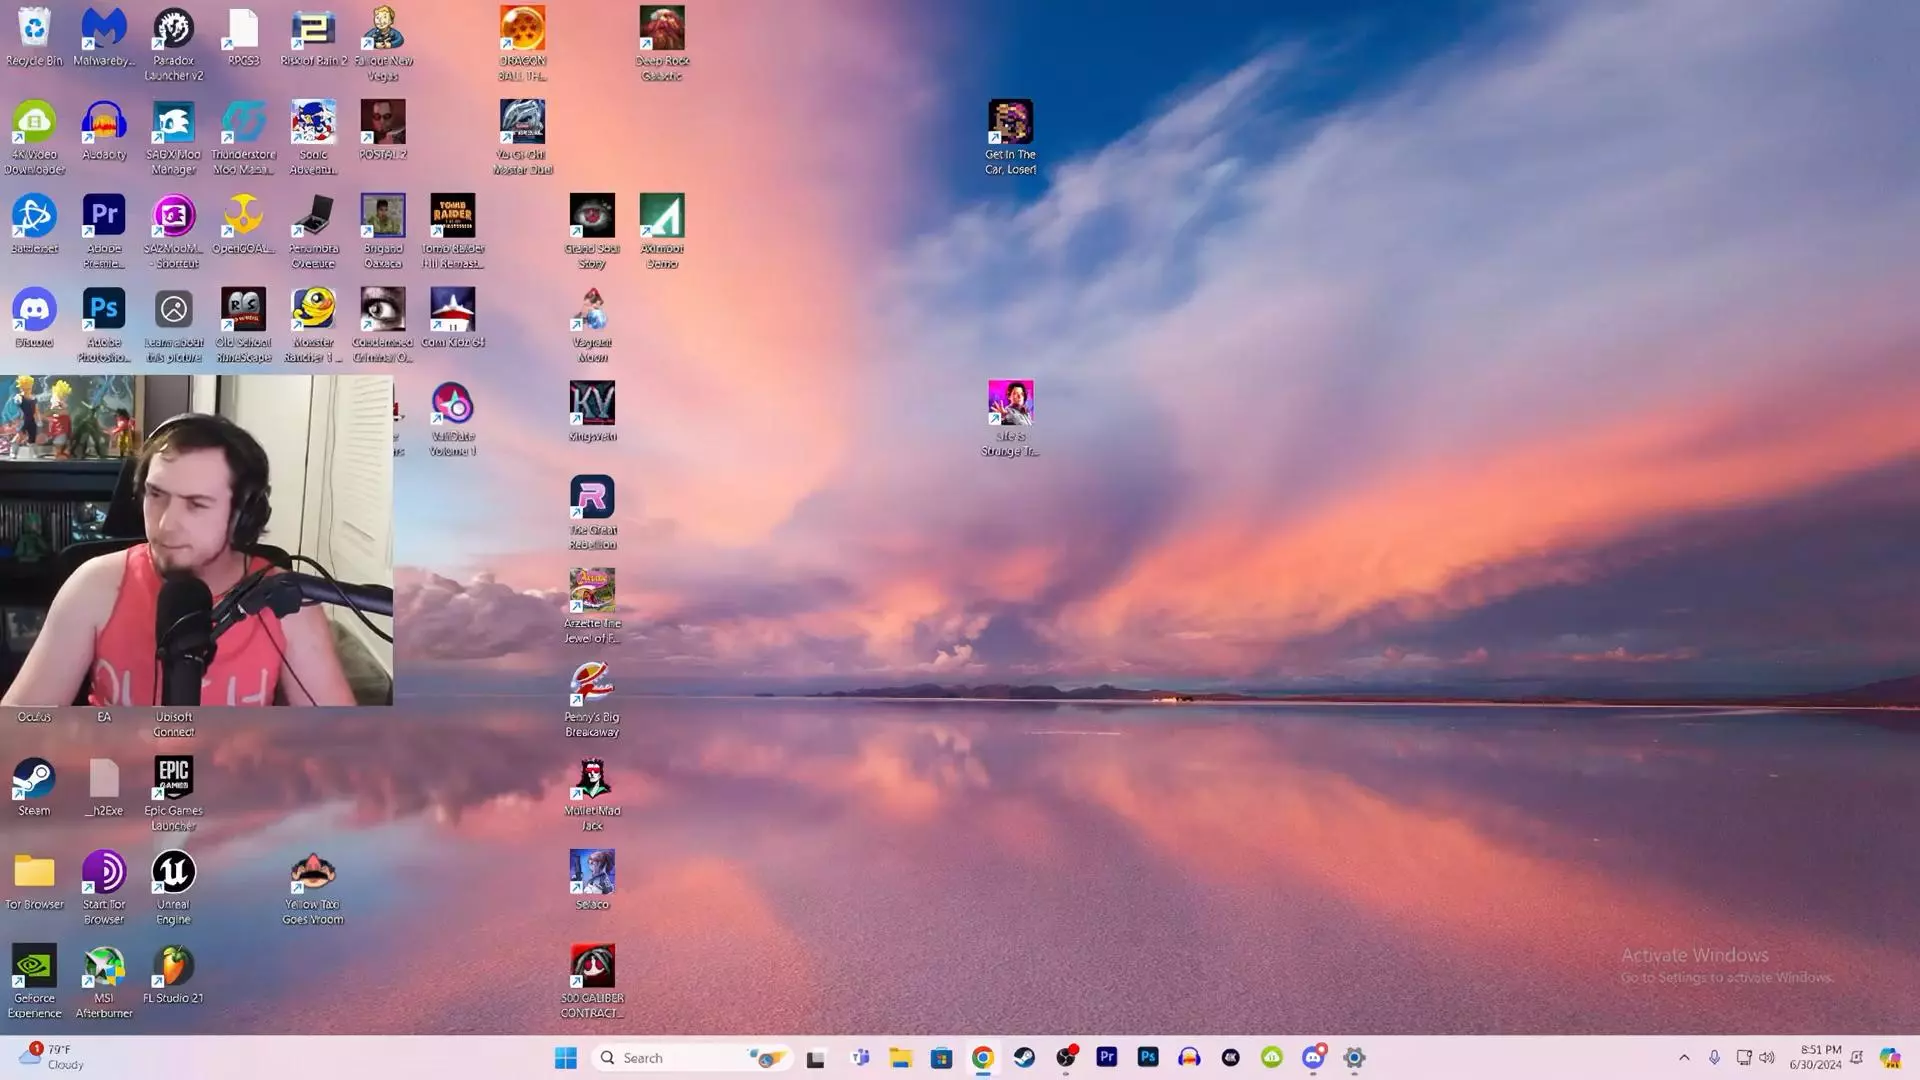Image resolution: width=1920 pixels, height=1080 pixels.
Task: Select the Yu-Gi-Oh Master Duel shortcut
Action: point(522,138)
